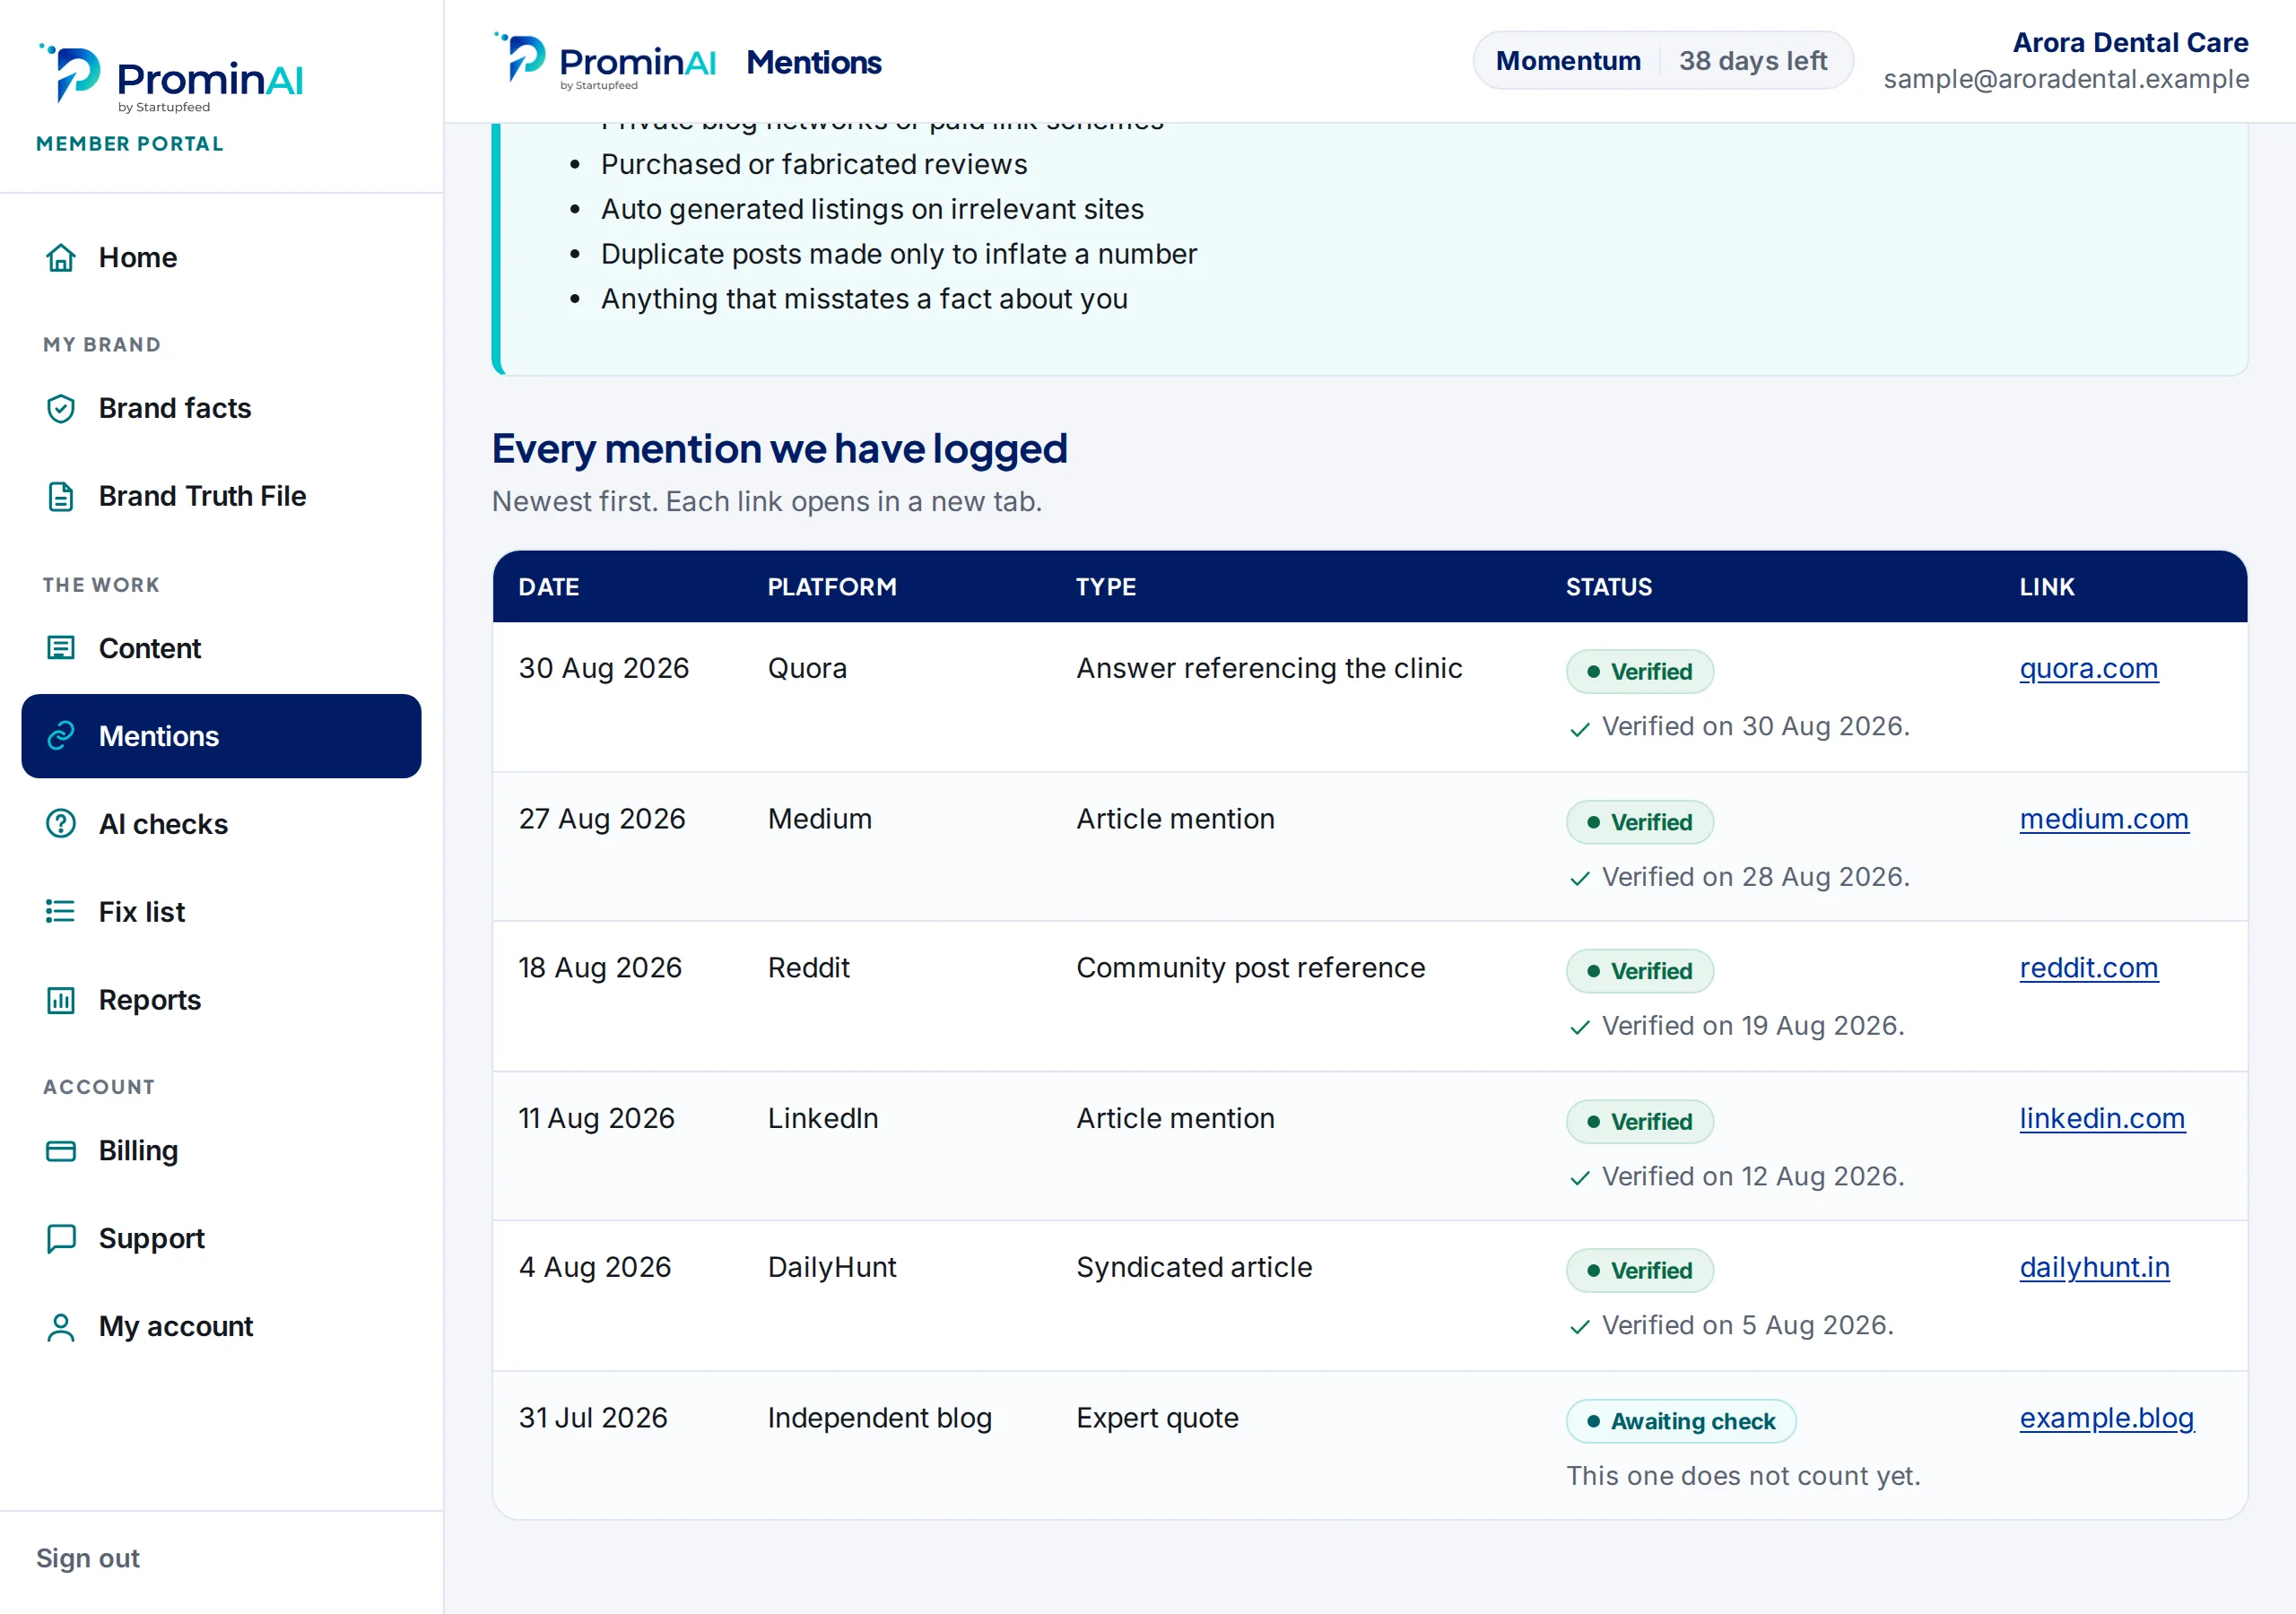Click the 'Syndicated article' type cell
This screenshot has height=1614, width=2296.
point(1194,1267)
